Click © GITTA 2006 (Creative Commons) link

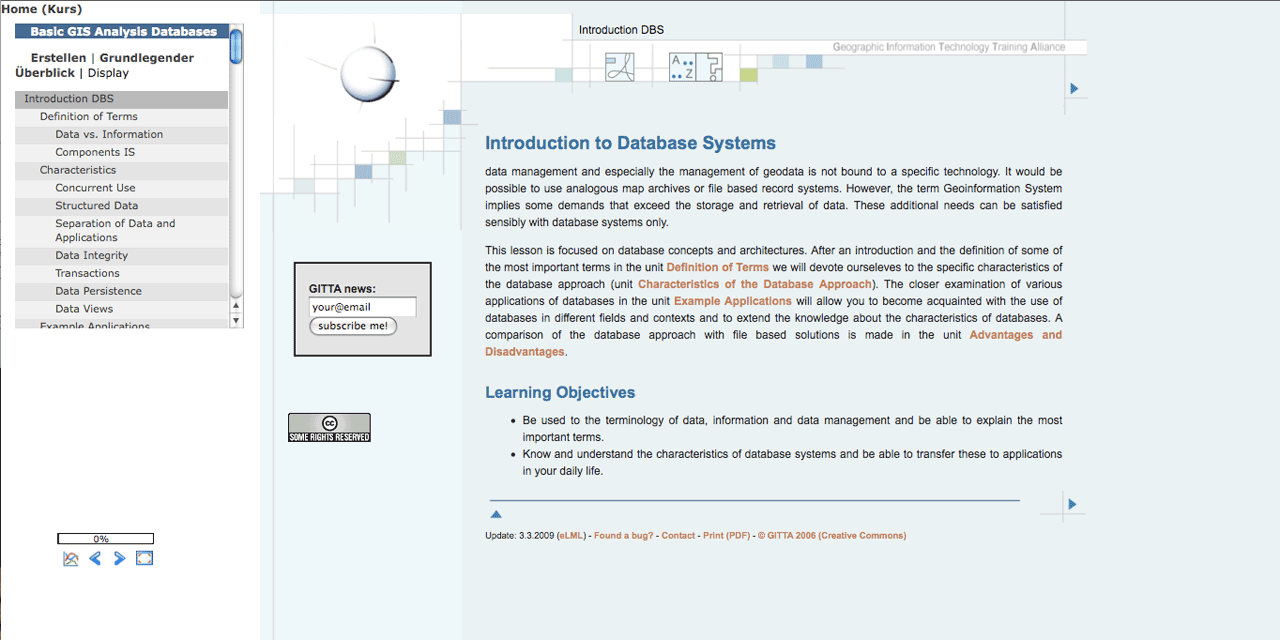(832, 536)
